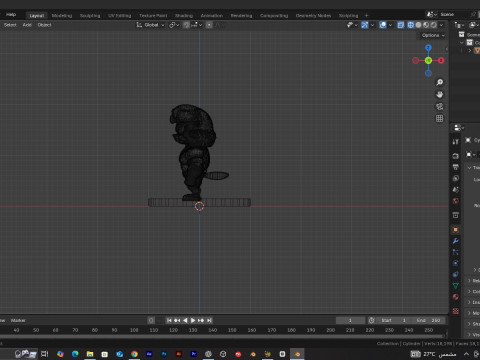Jump to the timeline start frame
The width and height of the screenshot is (480, 360).
pos(169,320)
